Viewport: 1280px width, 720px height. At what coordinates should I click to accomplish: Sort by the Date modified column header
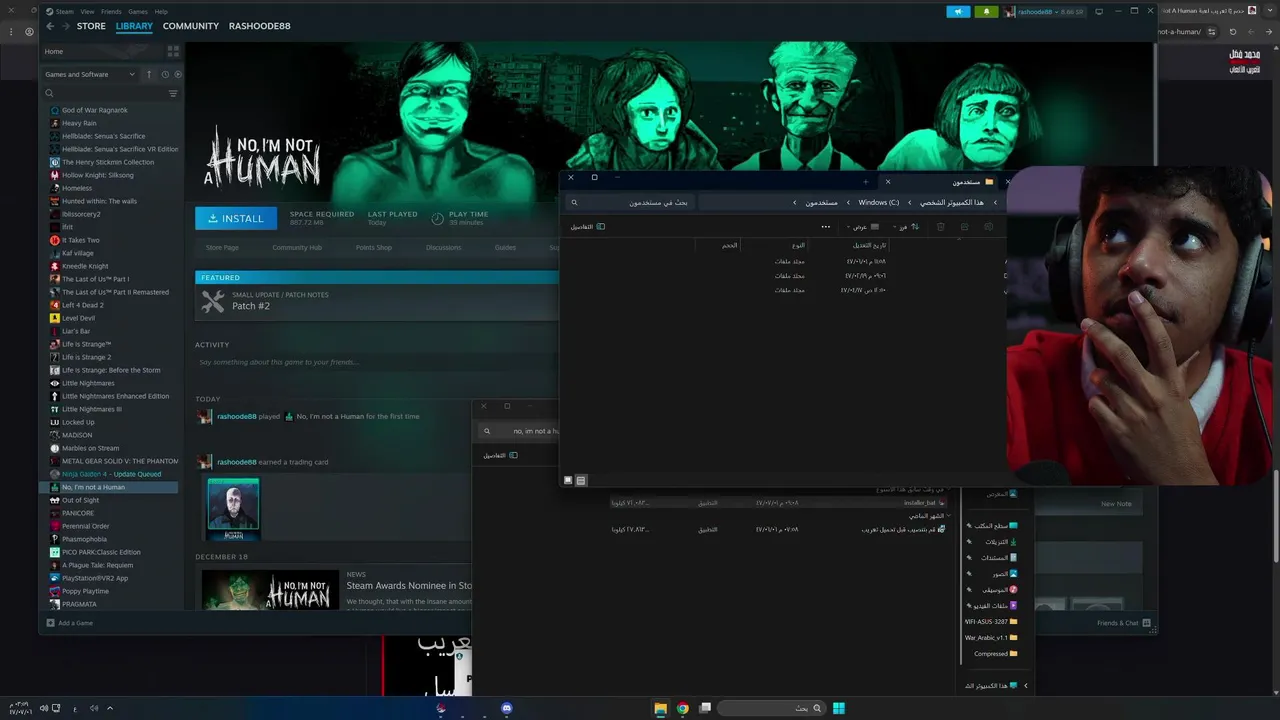869,245
